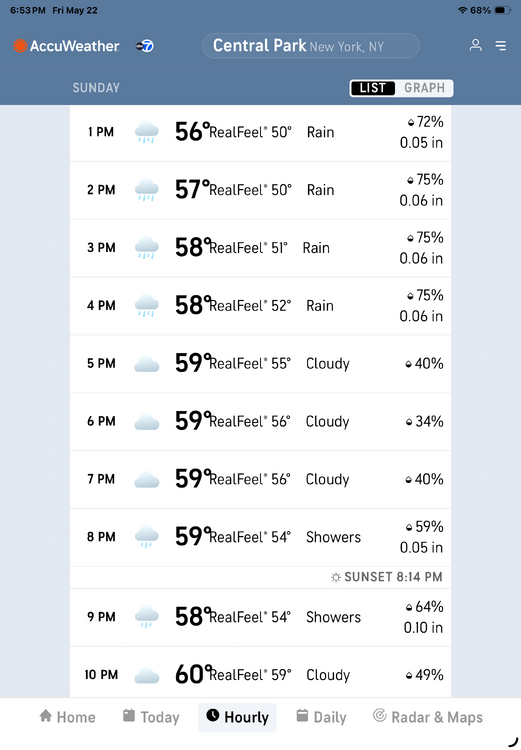Tap the cloudy icon for 5 PM
The width and height of the screenshot is (521, 750).
coord(146,364)
